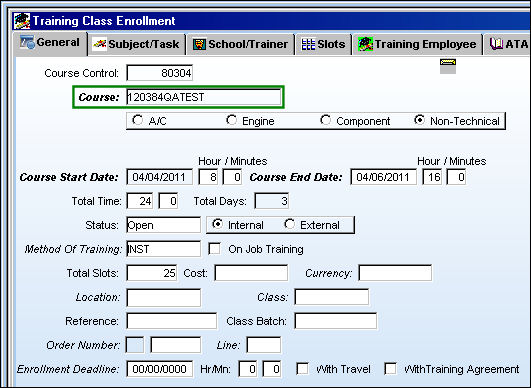
Task: Open the Subject/Task tab
Action: coord(137,44)
